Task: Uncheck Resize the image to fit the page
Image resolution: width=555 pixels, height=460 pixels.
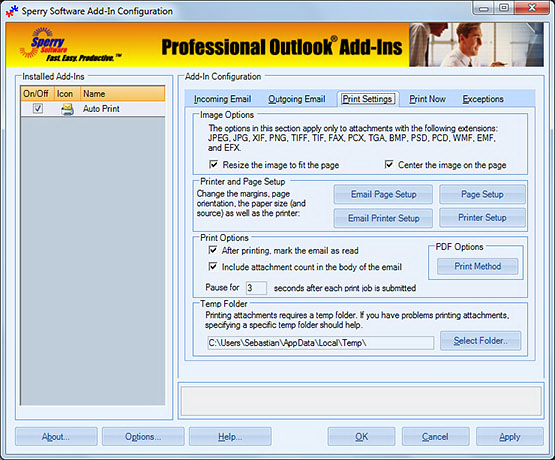Action: [x=213, y=165]
